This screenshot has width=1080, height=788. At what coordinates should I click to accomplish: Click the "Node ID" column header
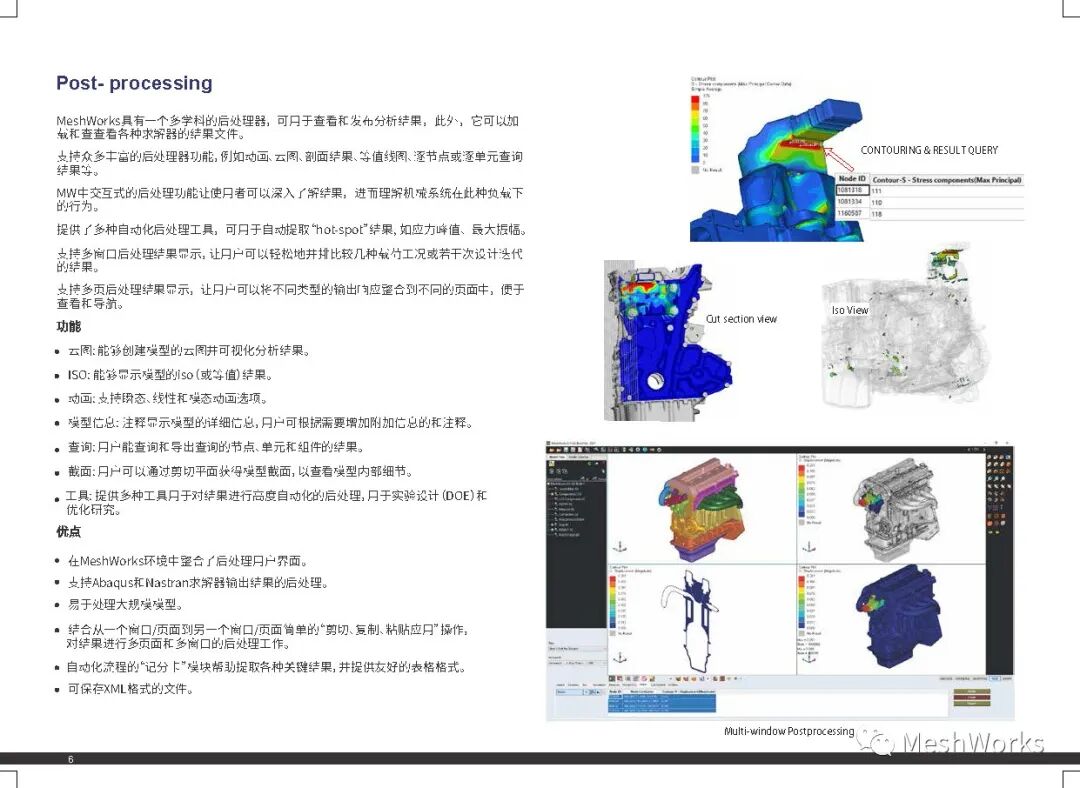click(852, 179)
